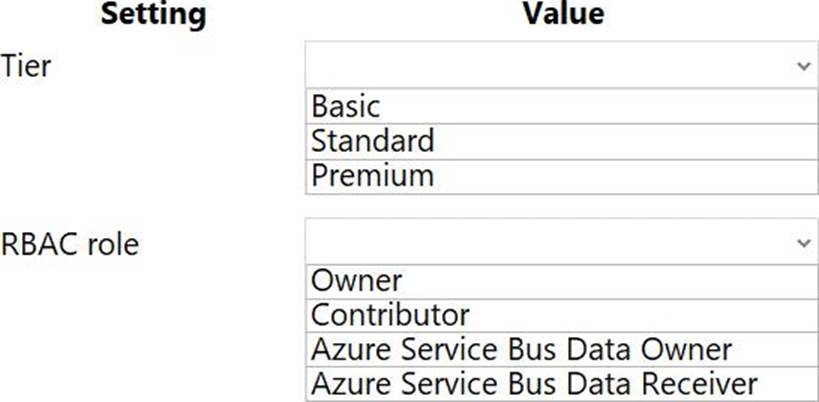
Task: Collapse the RBAC role list via arrow
Action: (x=803, y=243)
